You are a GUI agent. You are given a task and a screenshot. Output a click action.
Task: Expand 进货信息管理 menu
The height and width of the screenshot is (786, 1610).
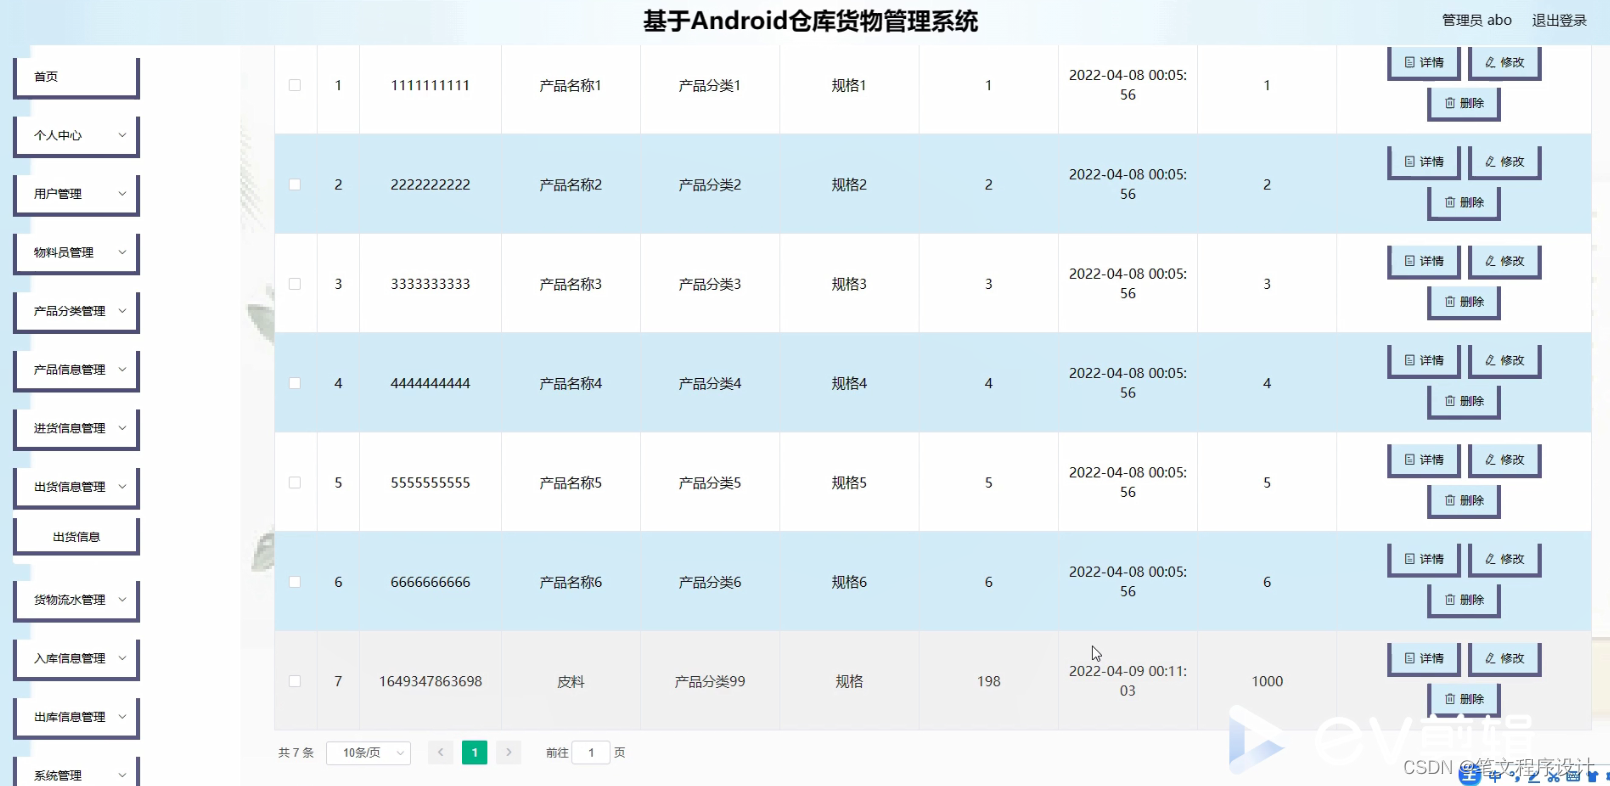tap(76, 428)
